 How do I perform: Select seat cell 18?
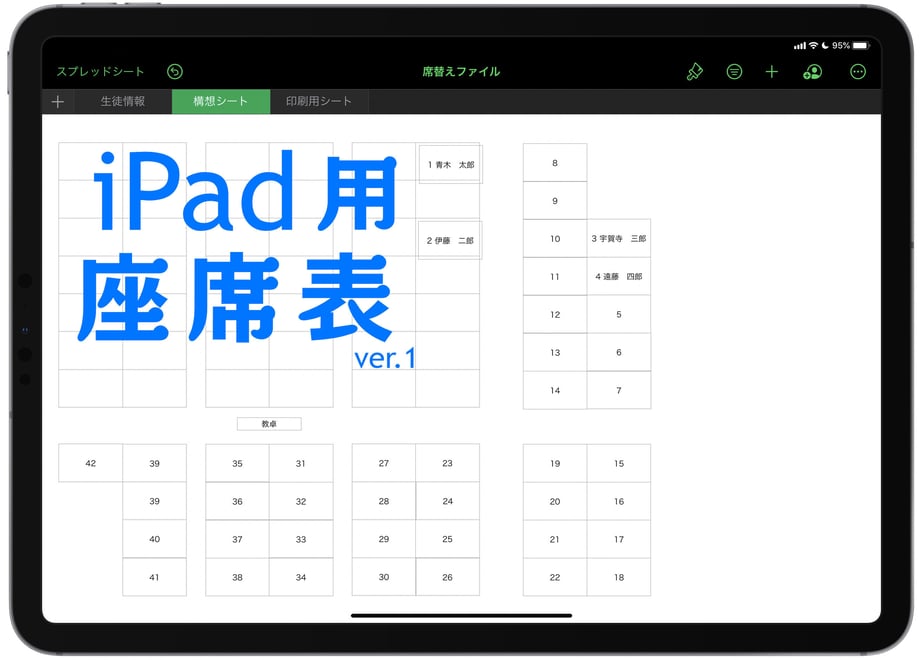click(619, 577)
